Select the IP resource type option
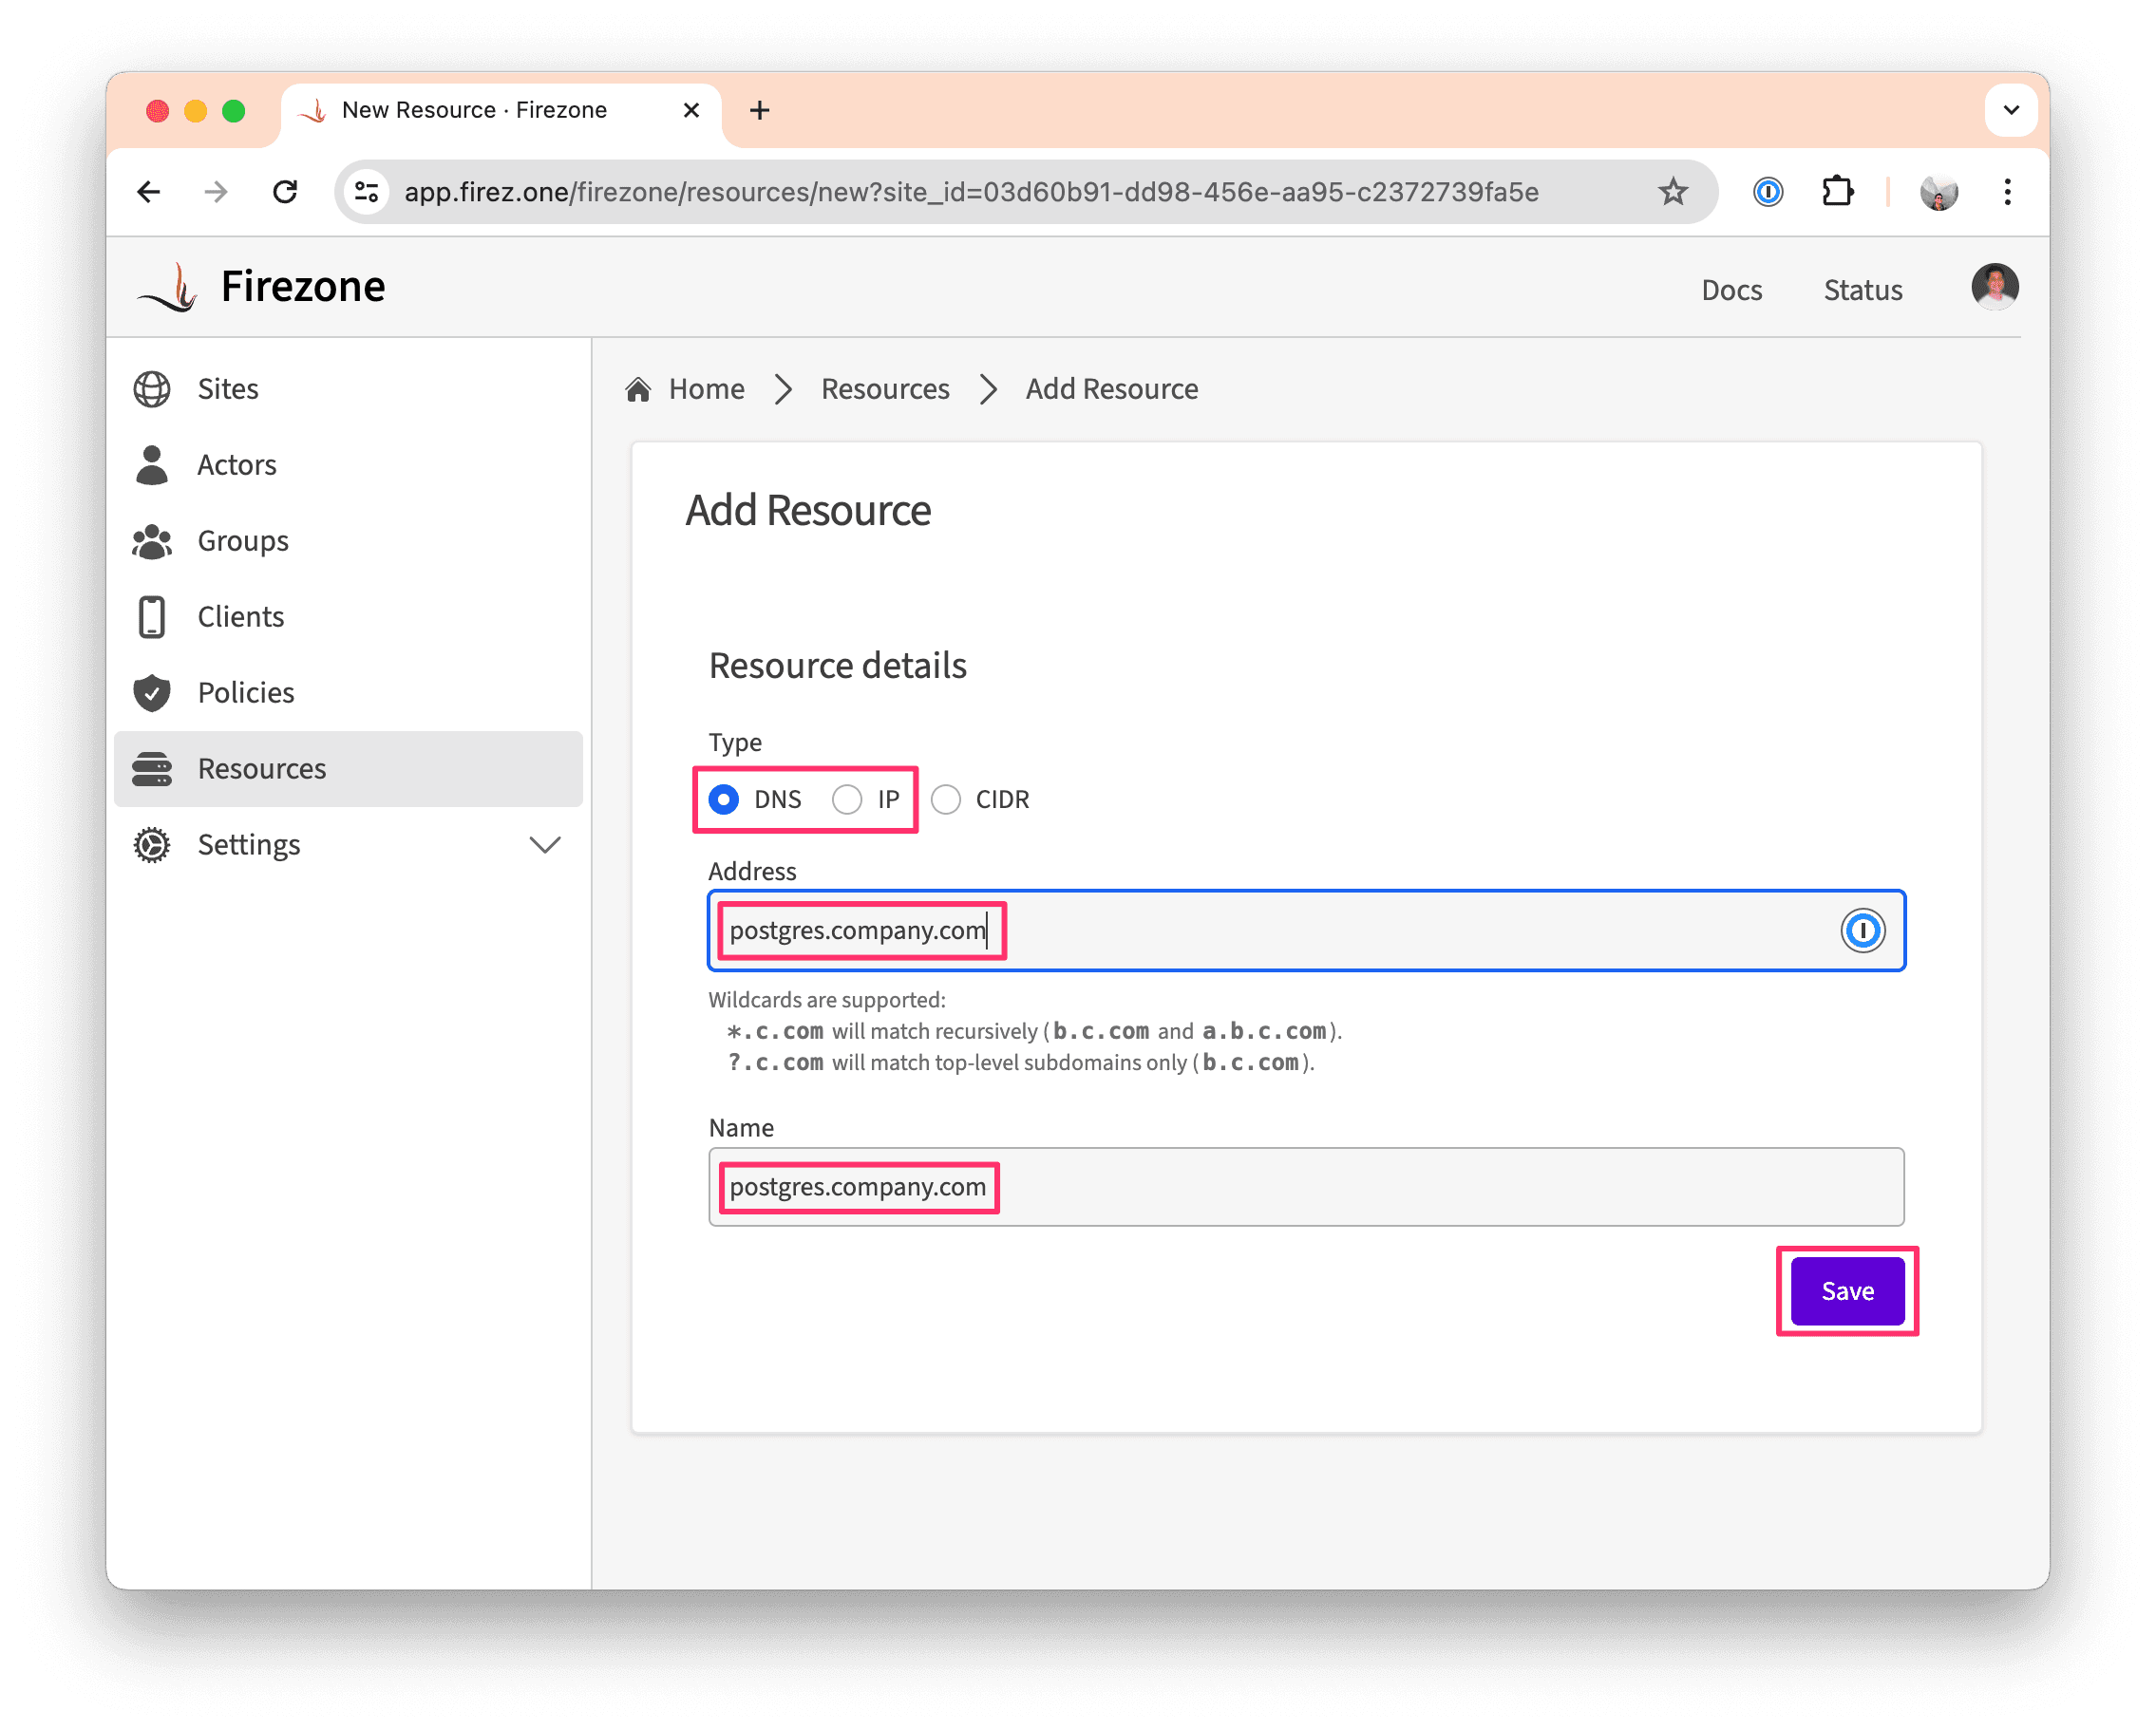The width and height of the screenshot is (2156, 1730). coord(847,799)
